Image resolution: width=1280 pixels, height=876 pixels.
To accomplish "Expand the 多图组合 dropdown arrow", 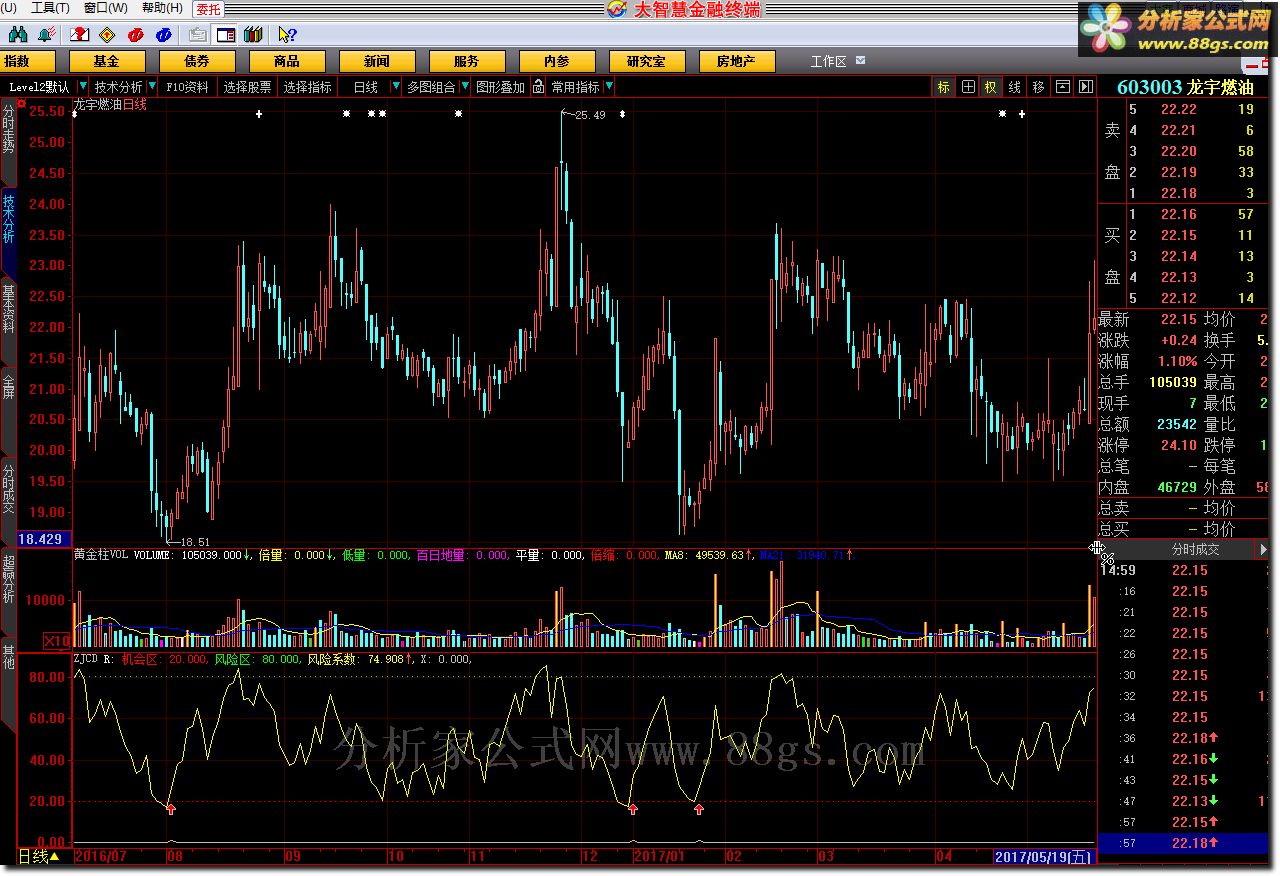I will click(x=464, y=87).
